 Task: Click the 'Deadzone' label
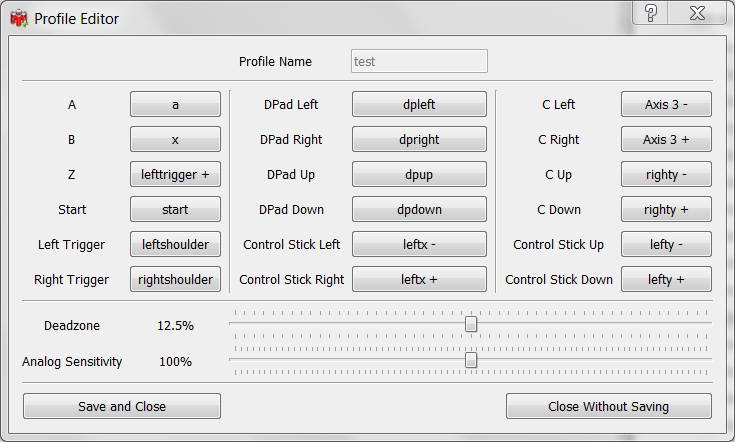pos(72,325)
